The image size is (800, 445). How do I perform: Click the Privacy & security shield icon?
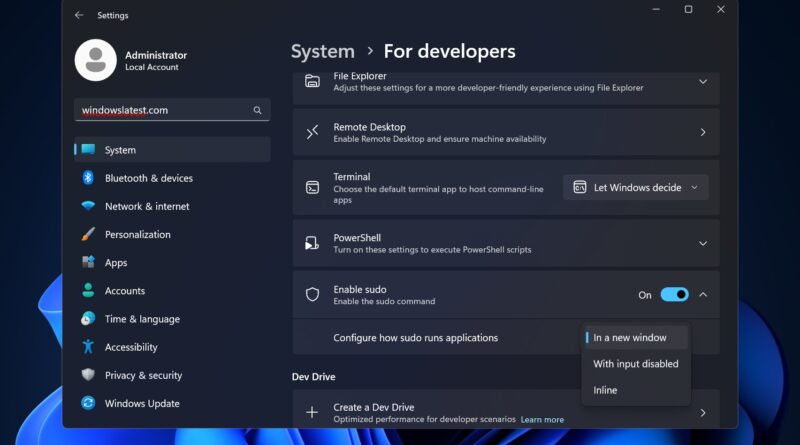pyautogui.click(x=88, y=375)
